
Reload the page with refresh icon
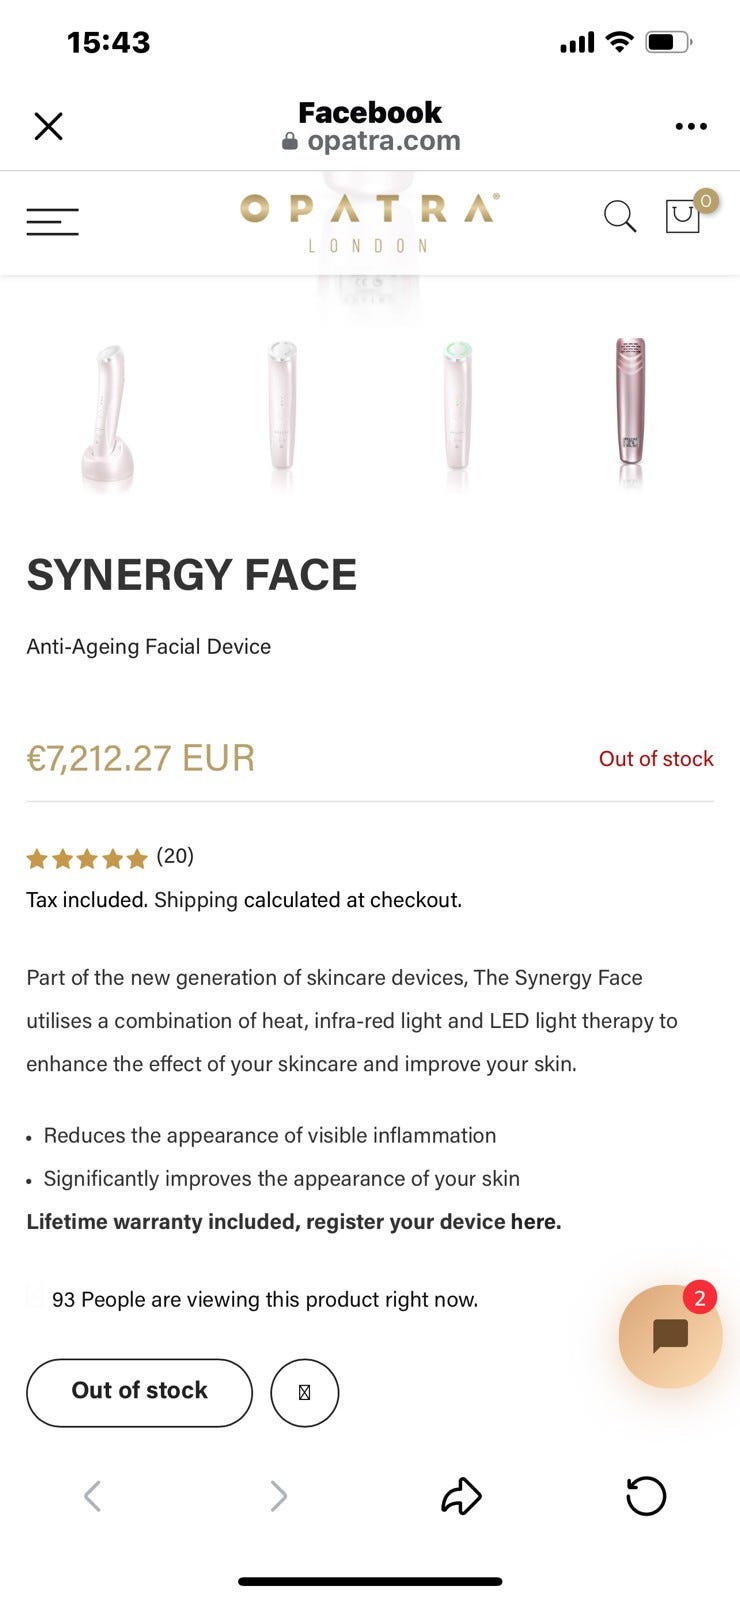point(646,1496)
